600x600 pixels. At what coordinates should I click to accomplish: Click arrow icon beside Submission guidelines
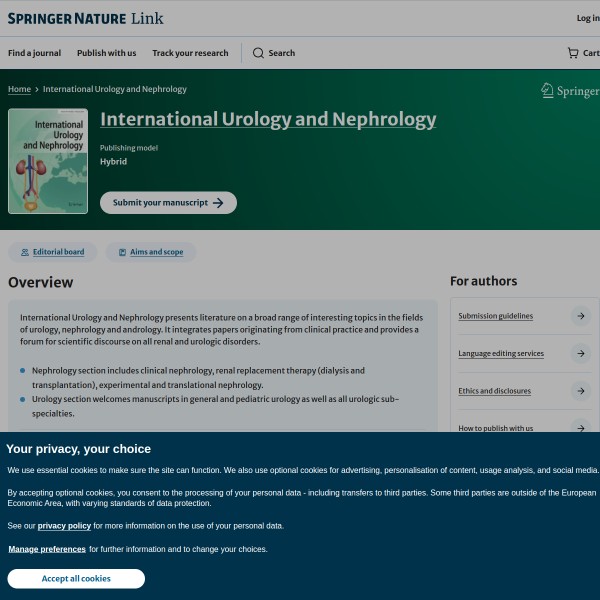tap(580, 316)
